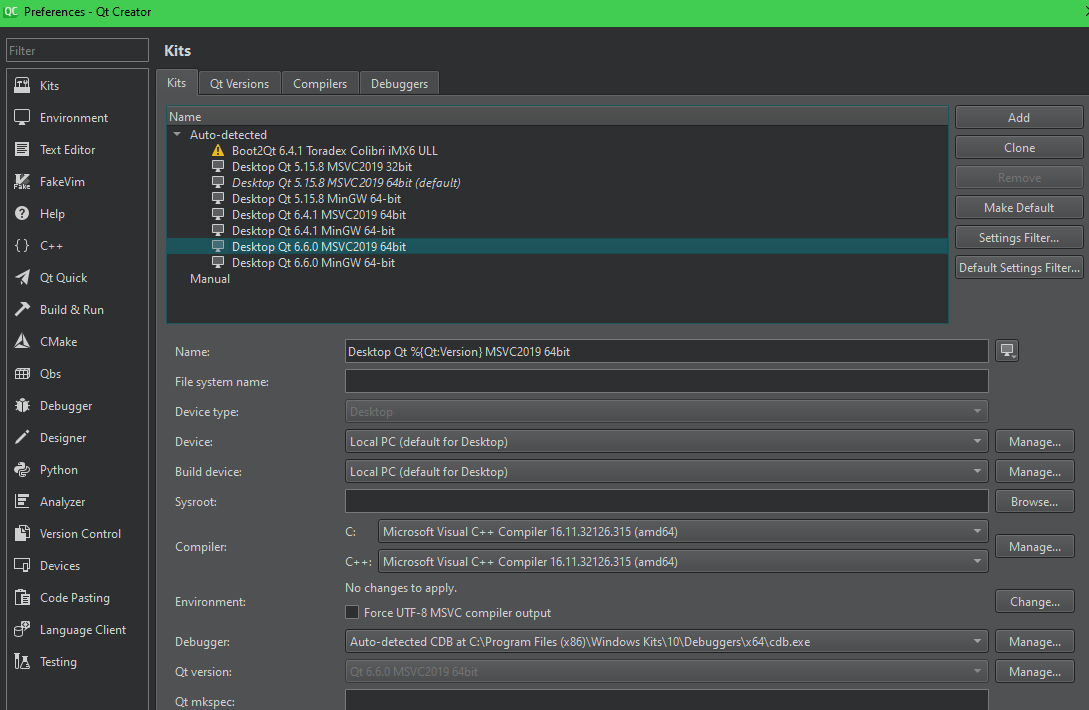This screenshot has width=1089, height=710.
Task: Go to the Help preferences category
Action: (77, 213)
